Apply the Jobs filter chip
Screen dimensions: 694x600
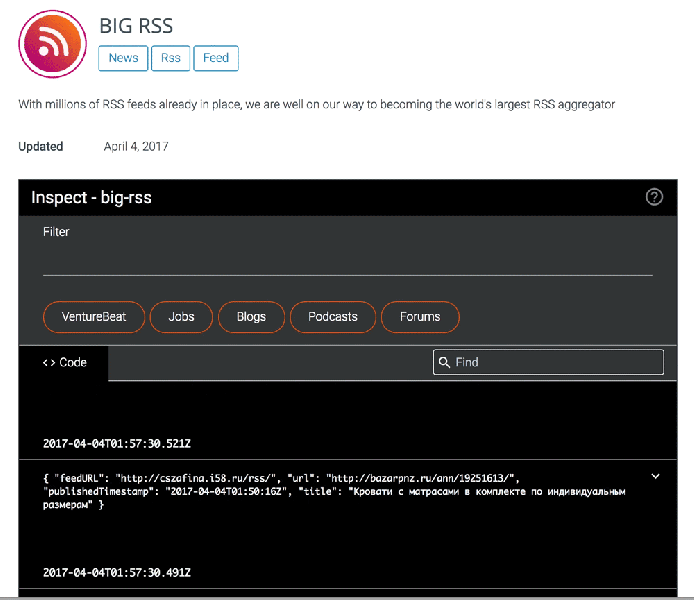tap(181, 317)
